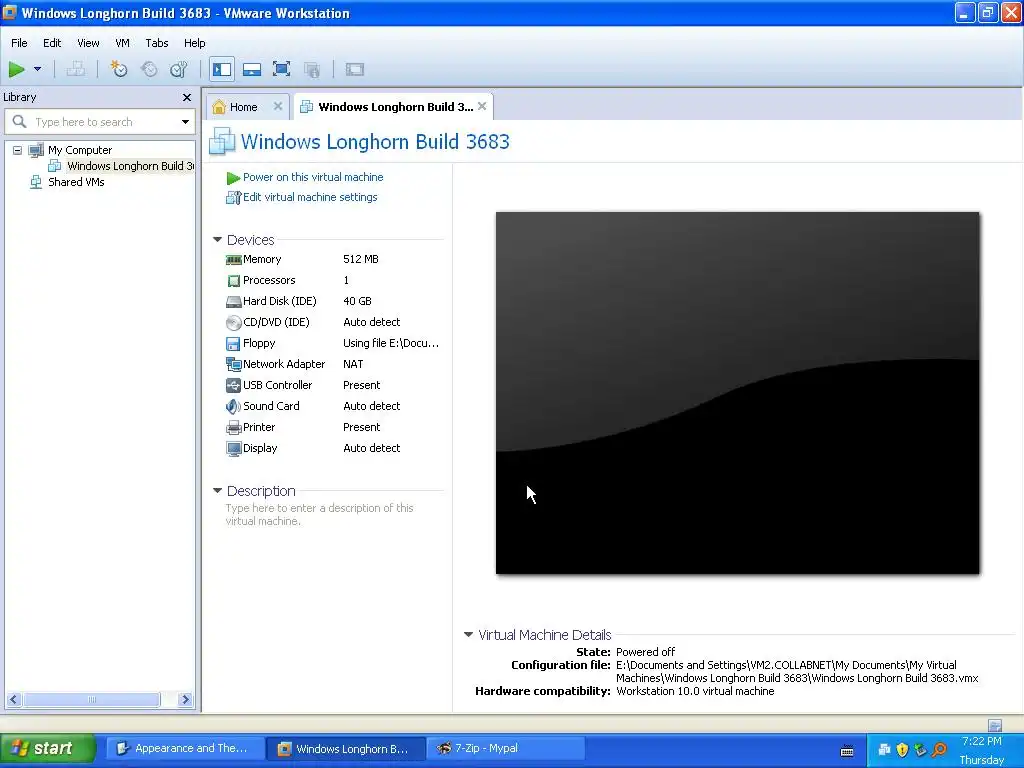Click the library search field

click(101, 122)
